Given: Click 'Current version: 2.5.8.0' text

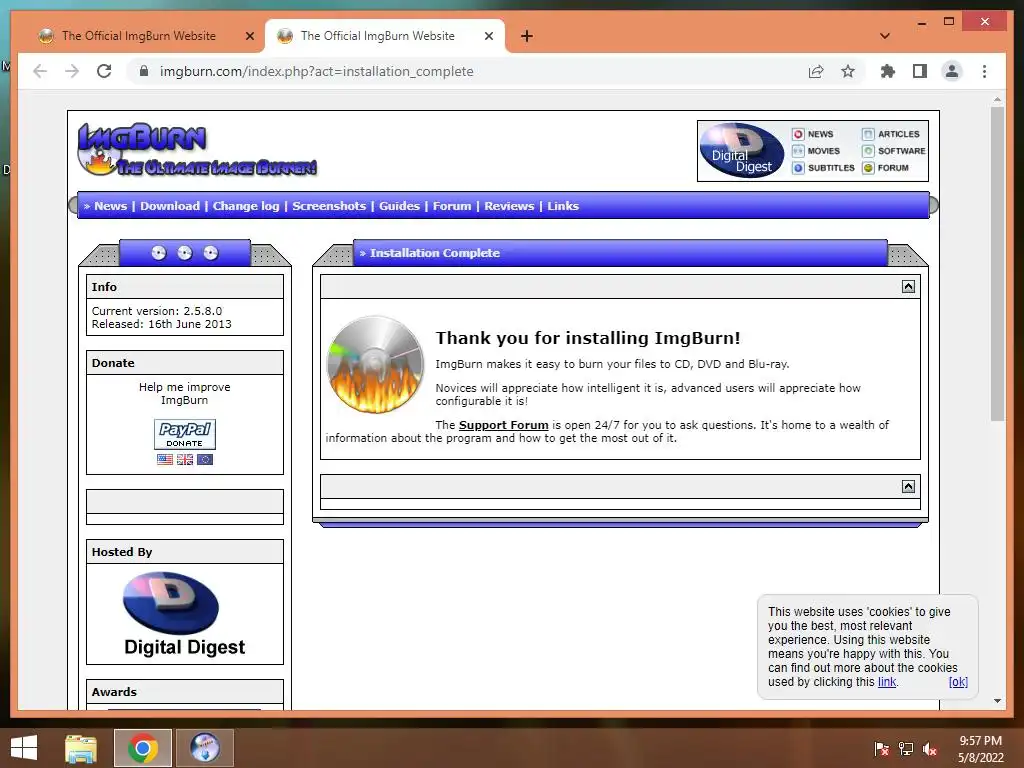Looking at the screenshot, I should tap(157, 312).
